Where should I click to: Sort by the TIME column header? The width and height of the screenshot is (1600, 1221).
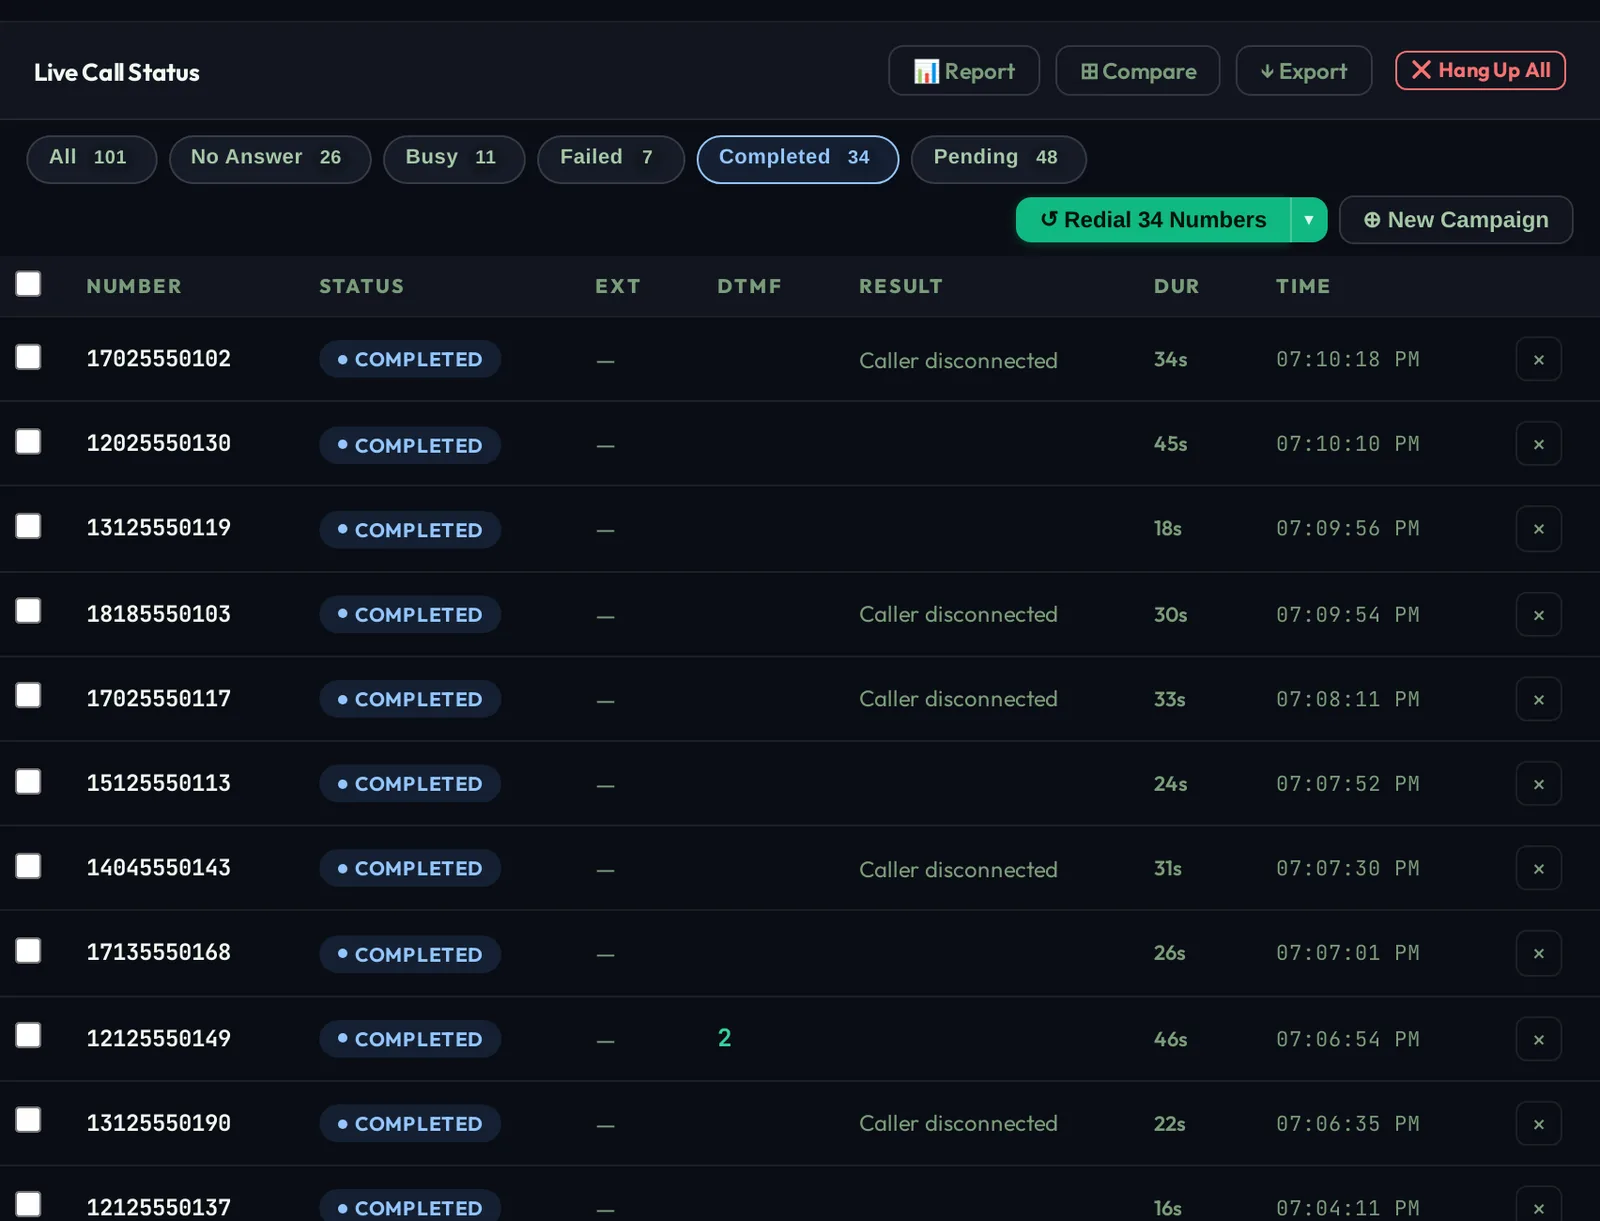[1303, 287]
